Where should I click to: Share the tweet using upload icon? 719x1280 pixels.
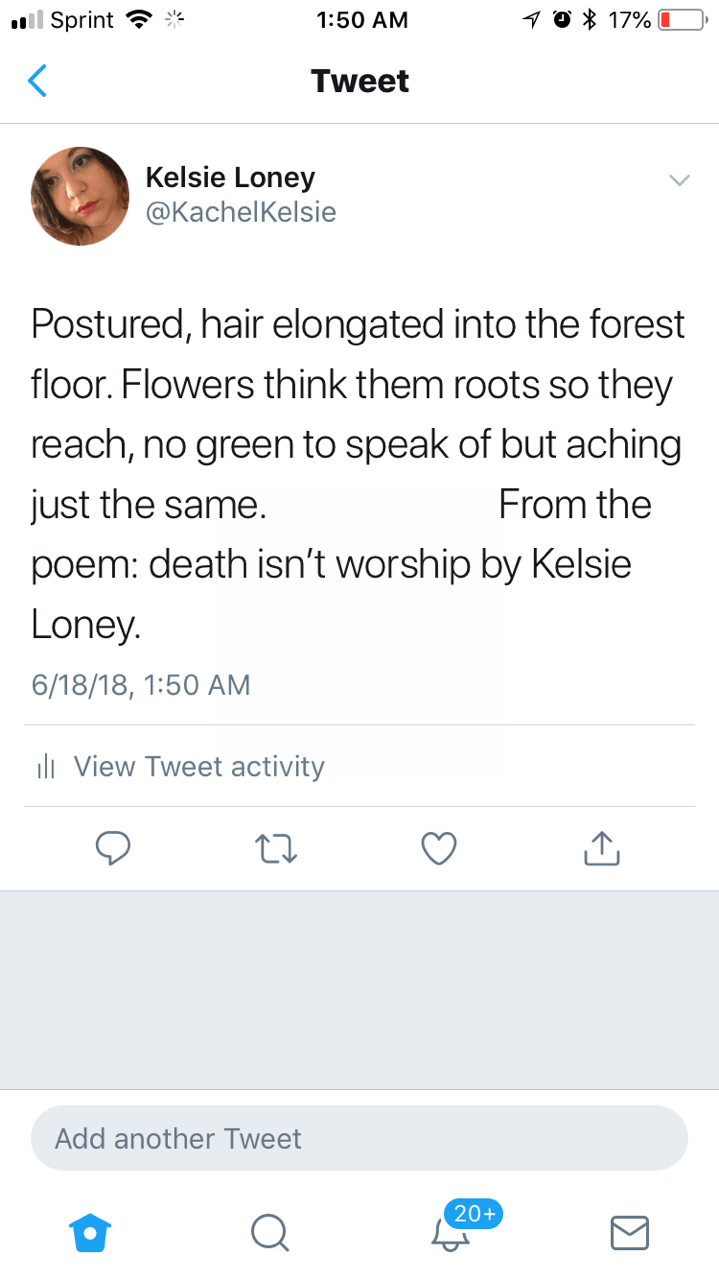(x=601, y=849)
